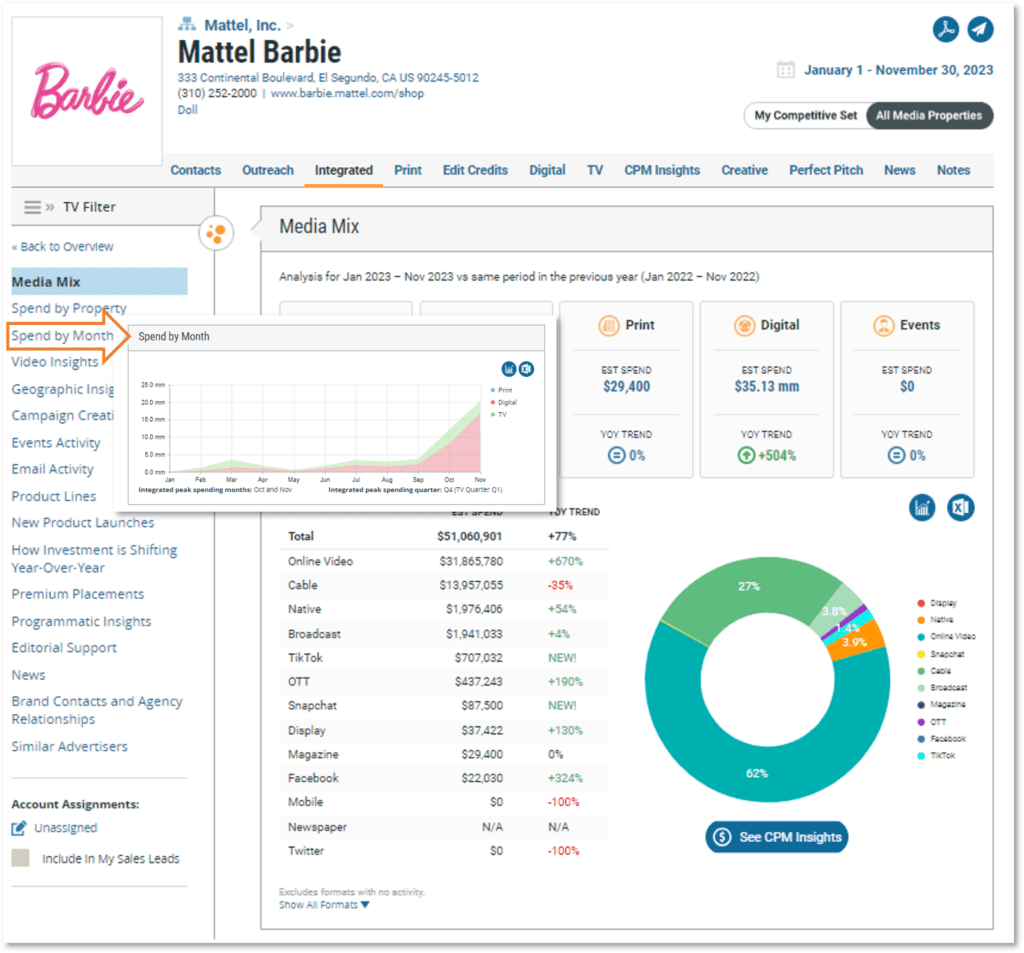Click the paper plane send icon
The height and width of the screenshot is (953, 1024).
click(x=980, y=29)
